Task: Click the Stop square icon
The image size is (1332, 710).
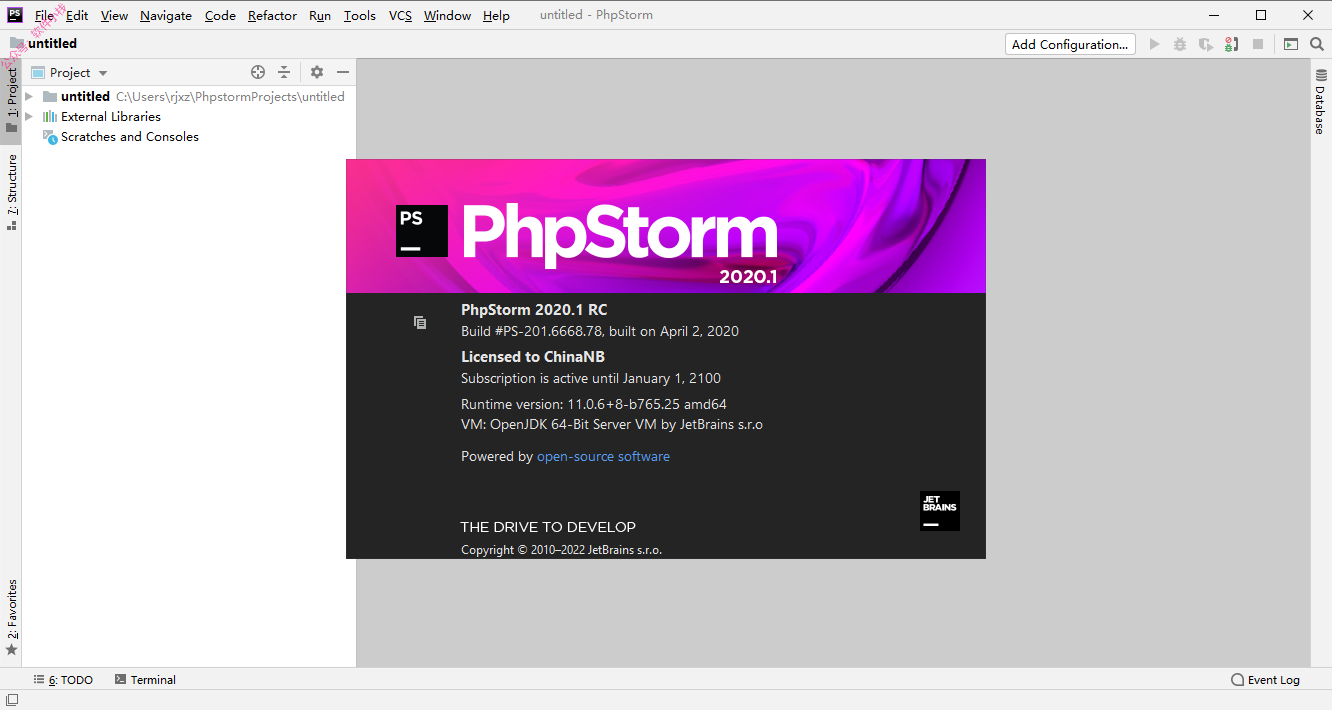Action: pyautogui.click(x=1258, y=44)
